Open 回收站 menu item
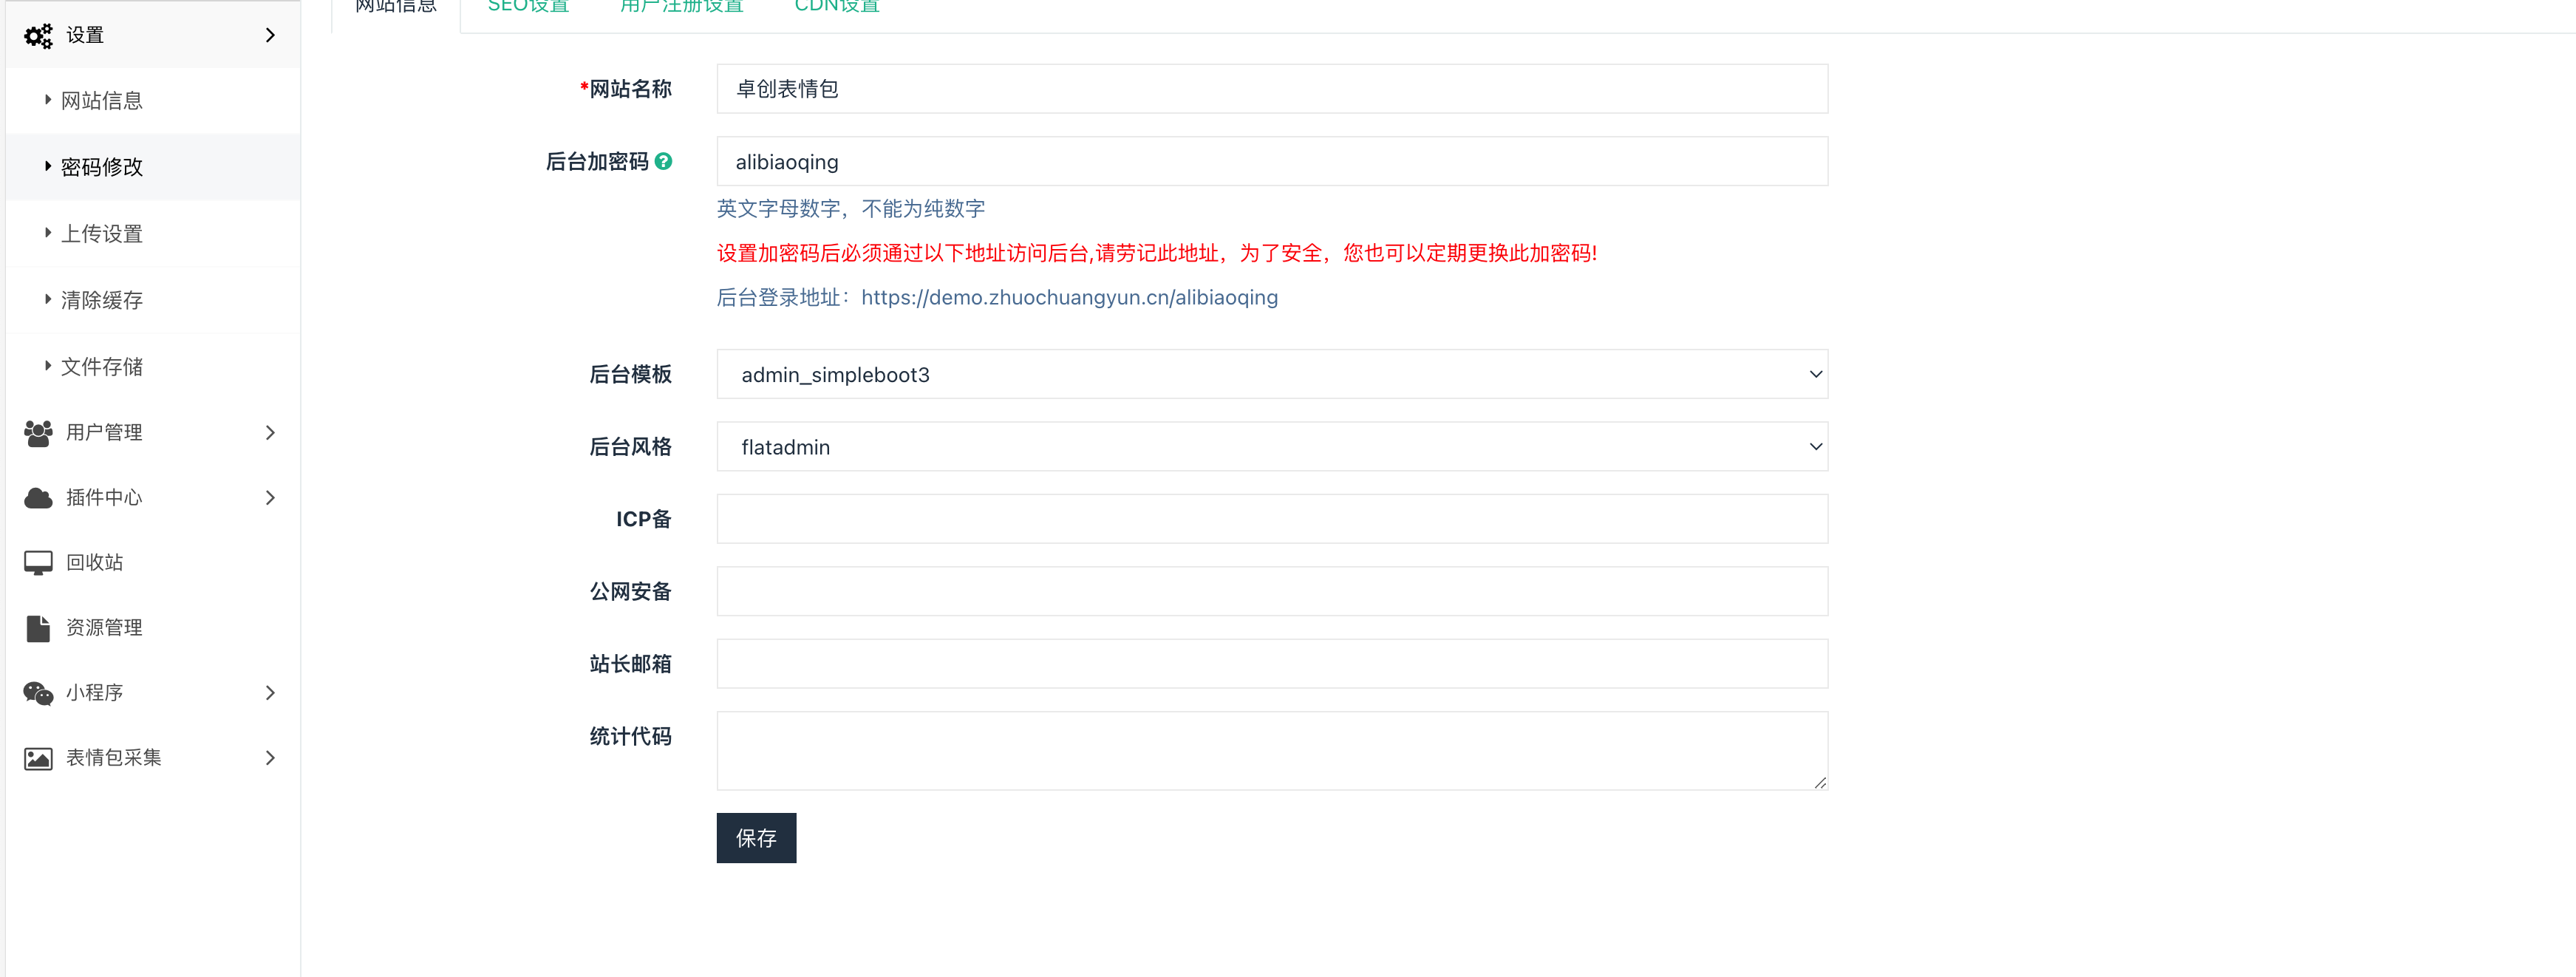Screen dimensions: 2576x977 pos(153,563)
